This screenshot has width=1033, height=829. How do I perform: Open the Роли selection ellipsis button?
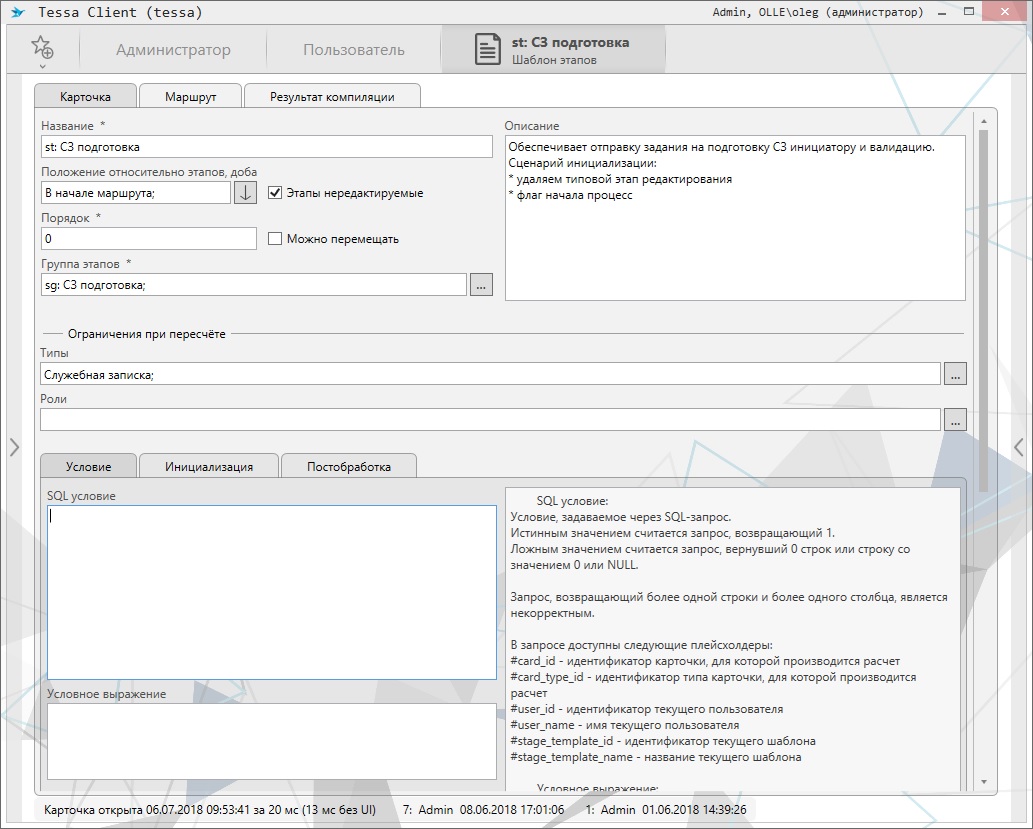955,420
